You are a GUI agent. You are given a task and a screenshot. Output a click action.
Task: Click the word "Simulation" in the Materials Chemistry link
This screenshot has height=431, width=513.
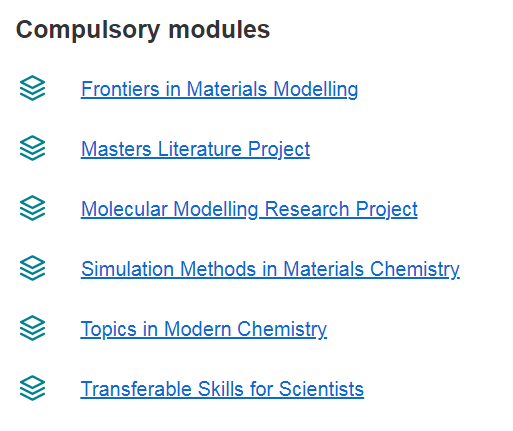click(127, 269)
